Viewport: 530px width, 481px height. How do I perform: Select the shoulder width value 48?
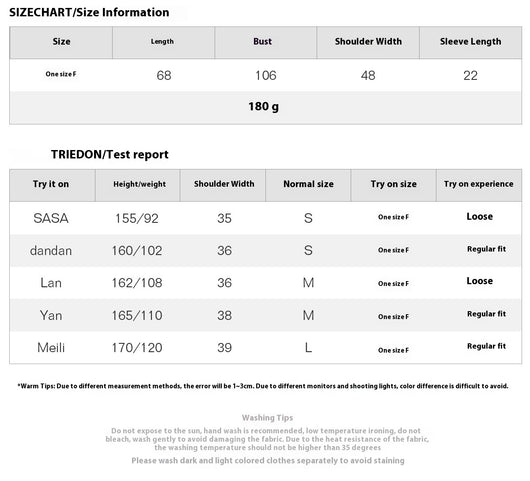pos(368,75)
